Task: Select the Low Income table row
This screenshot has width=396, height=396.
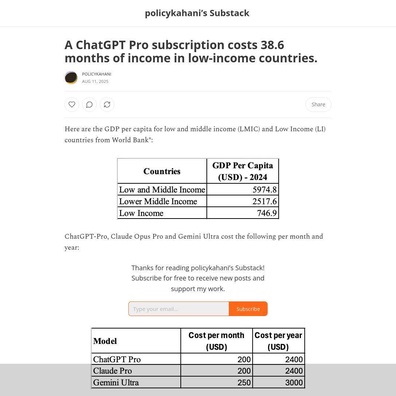Action: (x=198, y=213)
